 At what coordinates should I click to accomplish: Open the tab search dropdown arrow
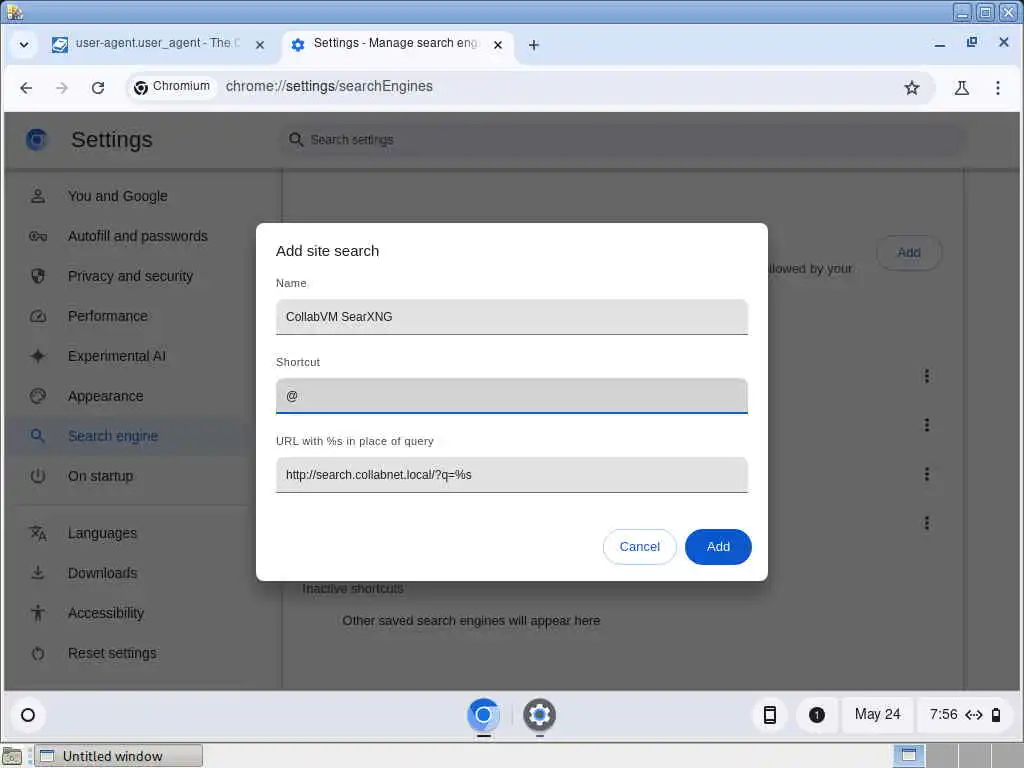point(24,45)
